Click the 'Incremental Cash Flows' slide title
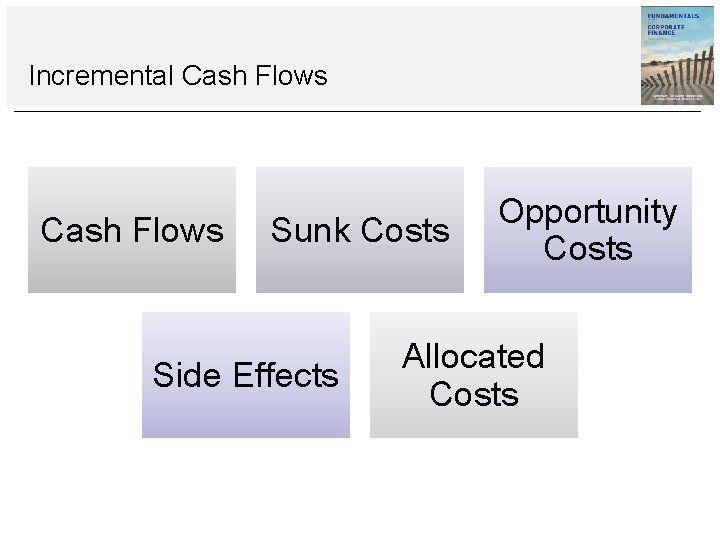 coord(178,76)
